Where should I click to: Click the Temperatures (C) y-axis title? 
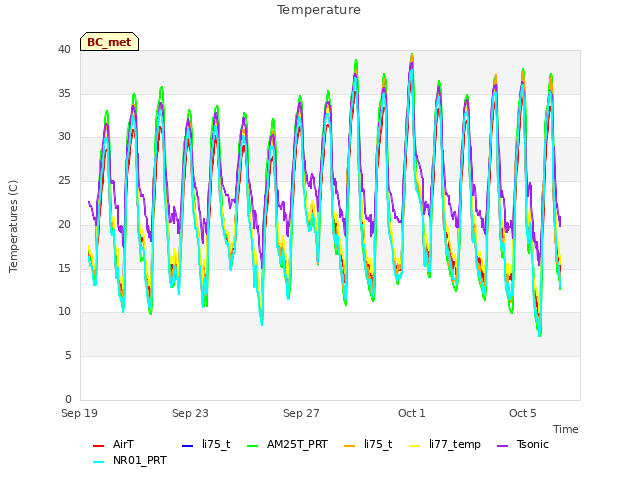(x=13, y=226)
